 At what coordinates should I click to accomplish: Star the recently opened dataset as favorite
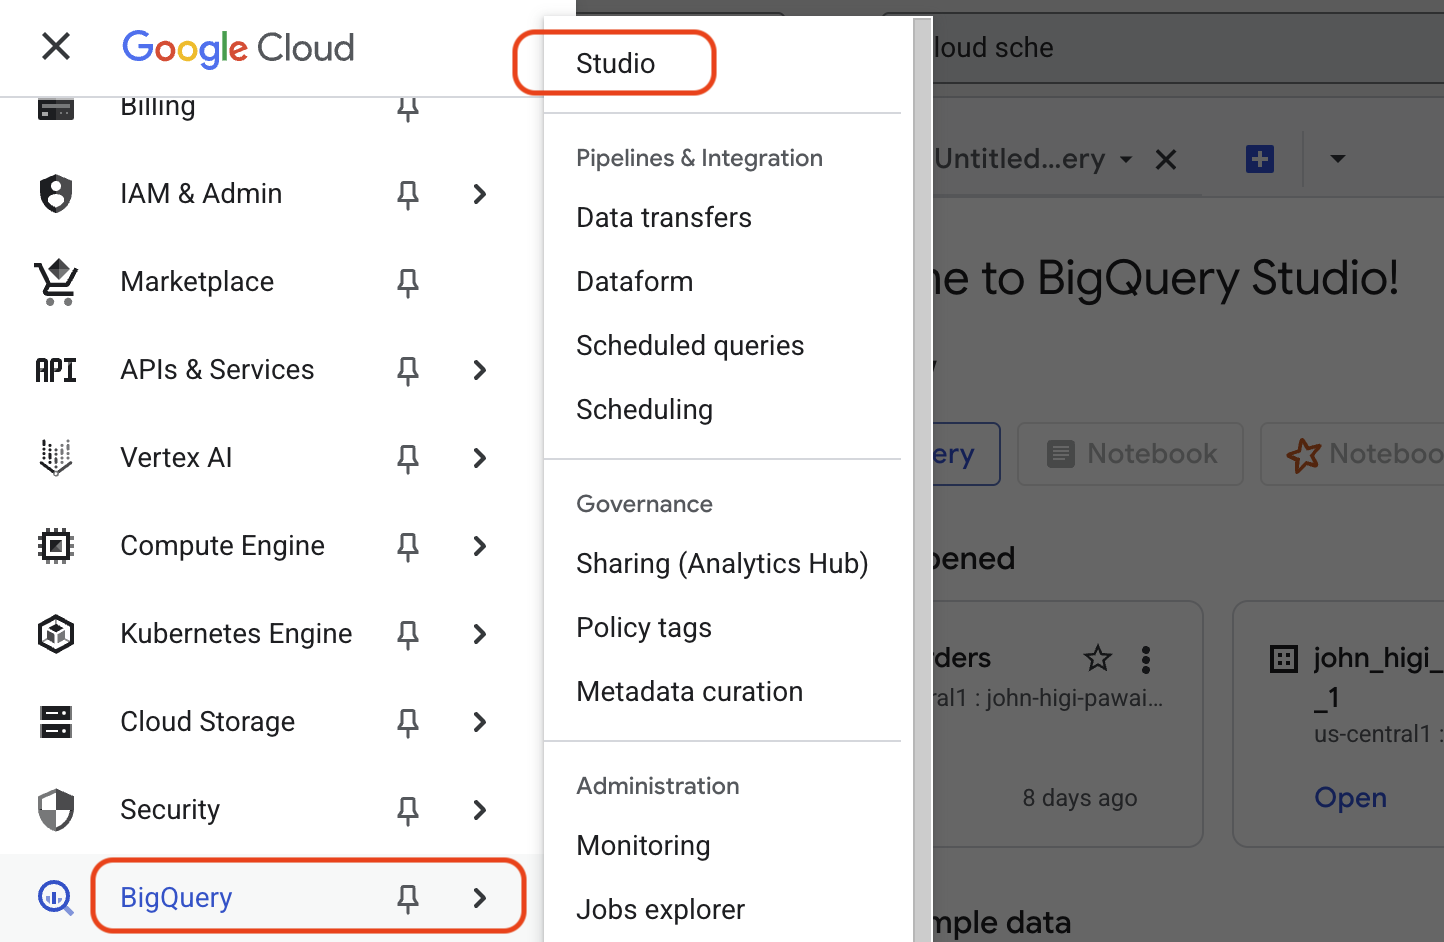click(1097, 658)
